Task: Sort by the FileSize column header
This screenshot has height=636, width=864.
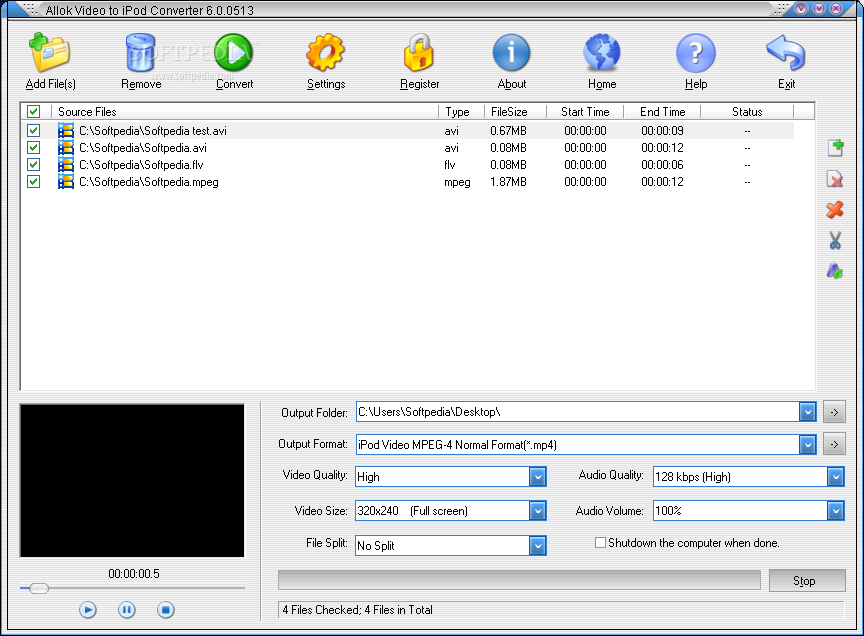Action: (515, 111)
